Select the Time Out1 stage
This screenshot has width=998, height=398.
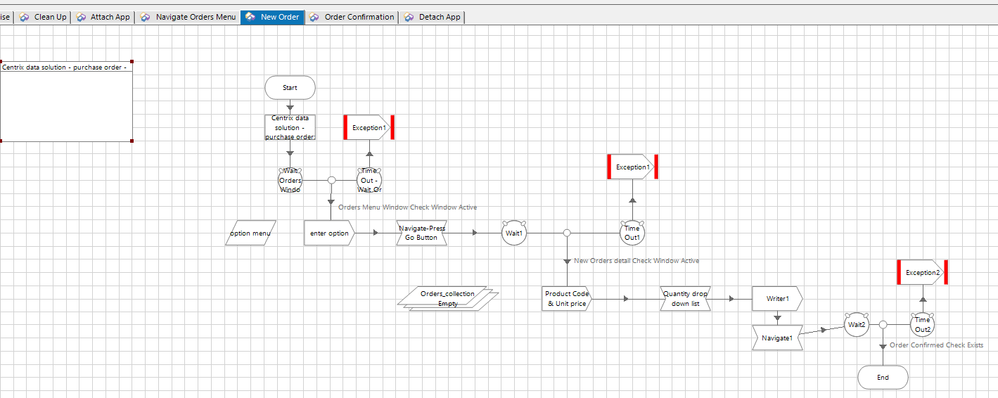point(632,233)
